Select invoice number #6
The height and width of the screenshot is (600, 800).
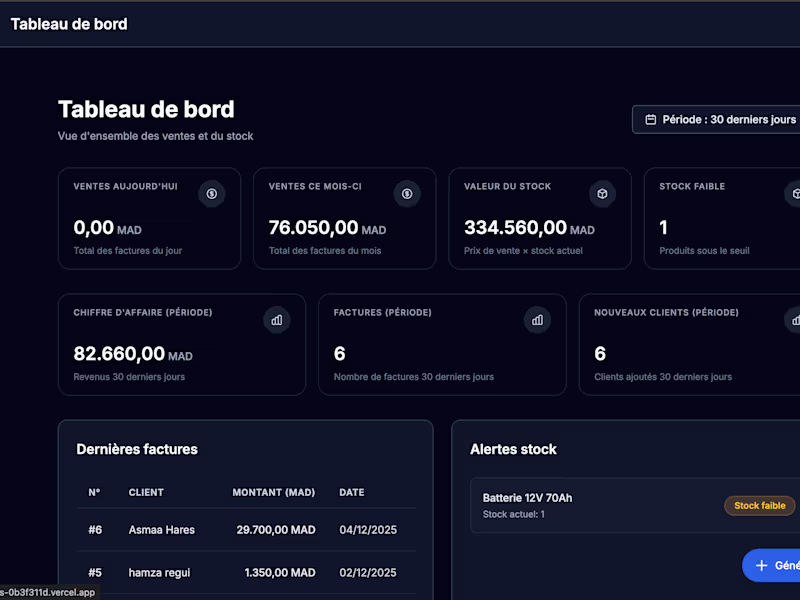92,530
